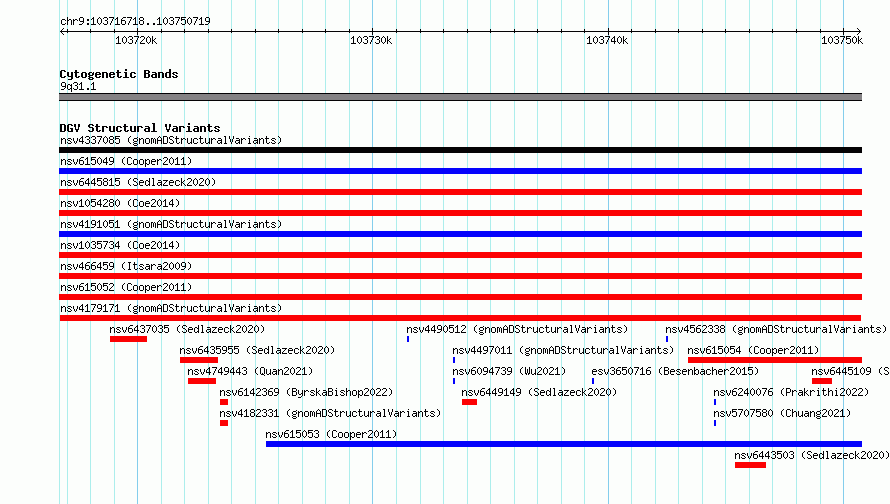Screen dimensions: 890x504
Task: Open the nsv4337085 (gnomADStructuralVariants) label
Action: coord(171,140)
